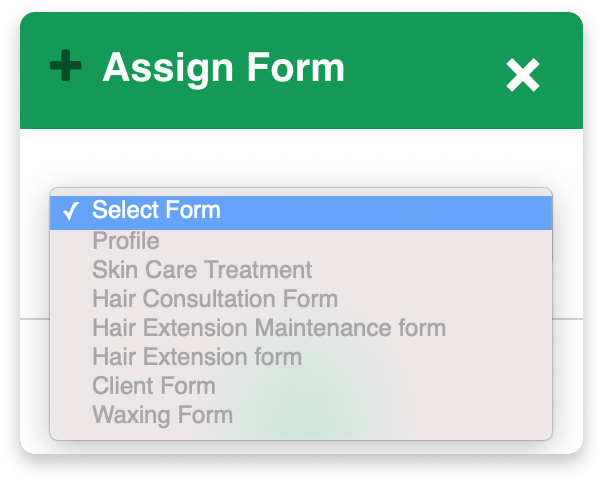The width and height of the screenshot is (603, 482).
Task: Dismiss the modal using the white X
Action: tap(522, 74)
